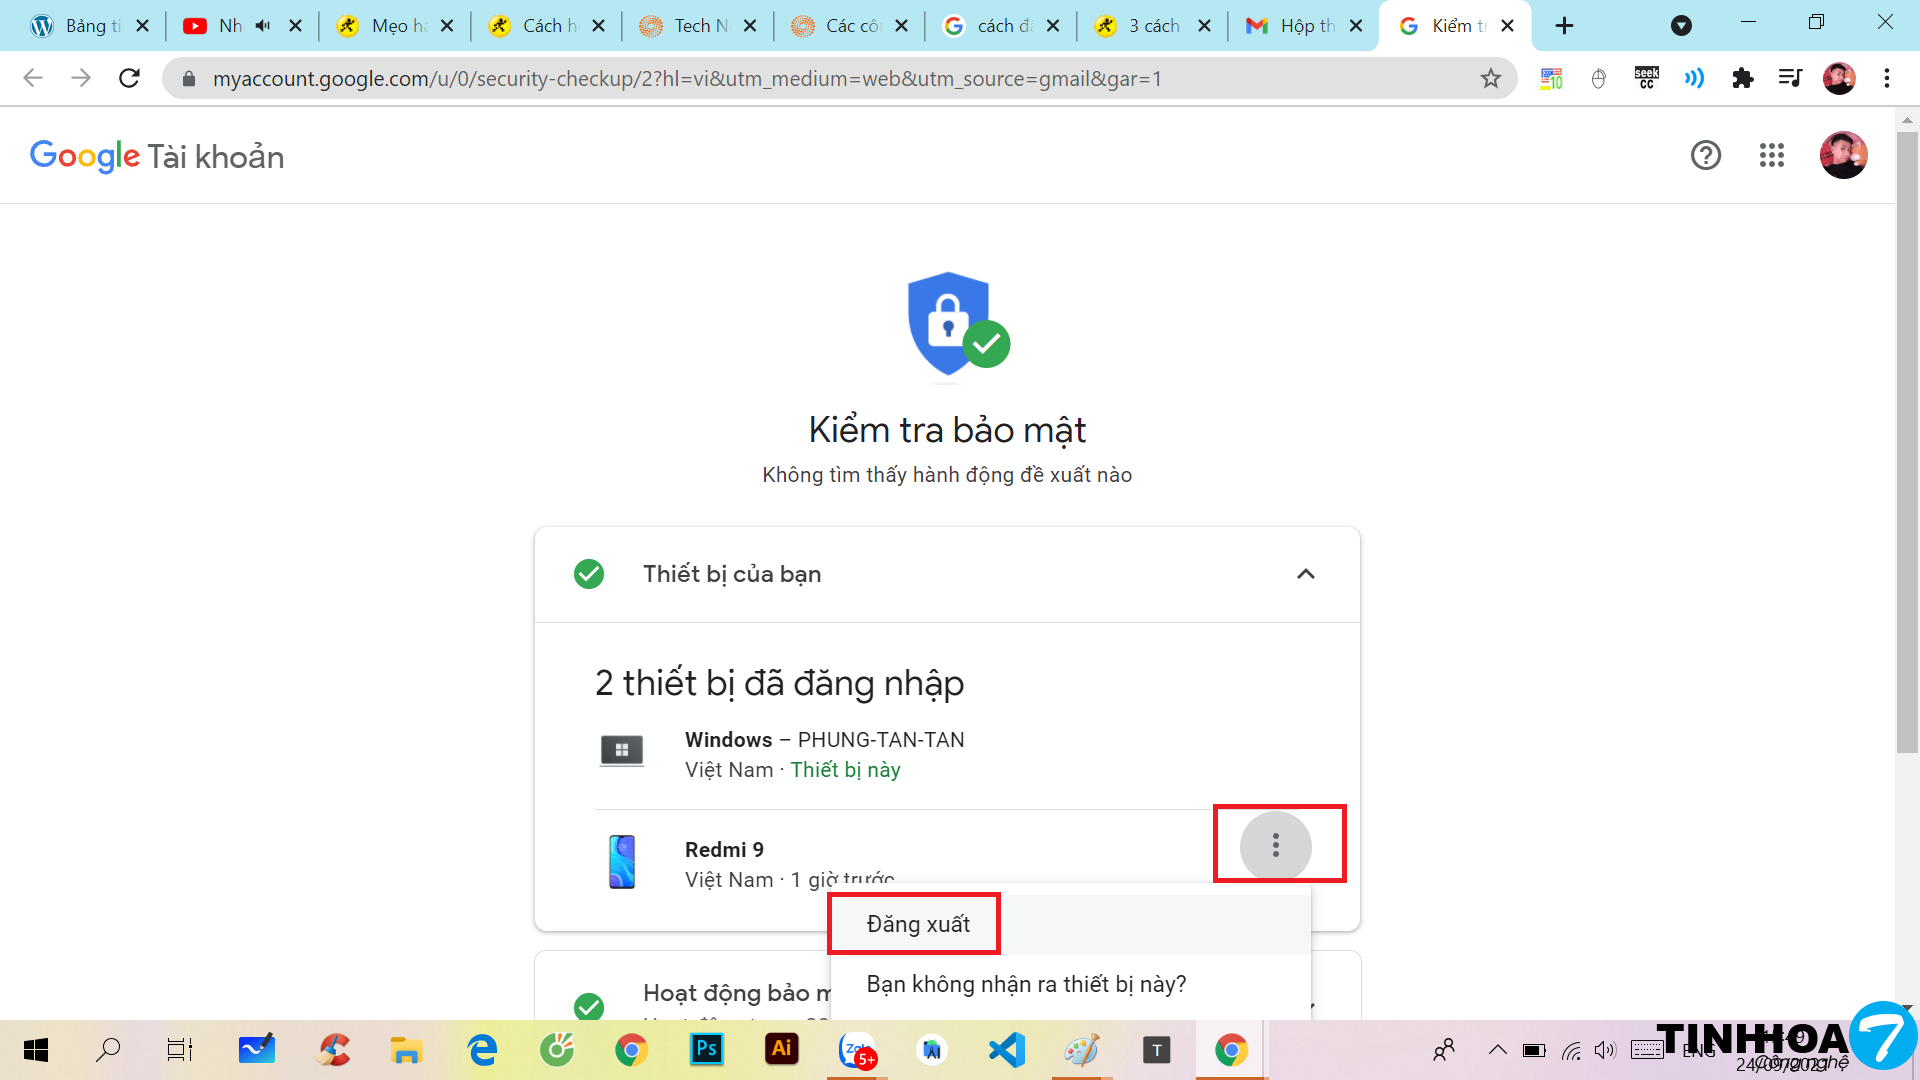Collapse the 'Thiết bị của bạn' section
Image resolution: width=1920 pixels, height=1080 pixels.
pyautogui.click(x=1305, y=574)
